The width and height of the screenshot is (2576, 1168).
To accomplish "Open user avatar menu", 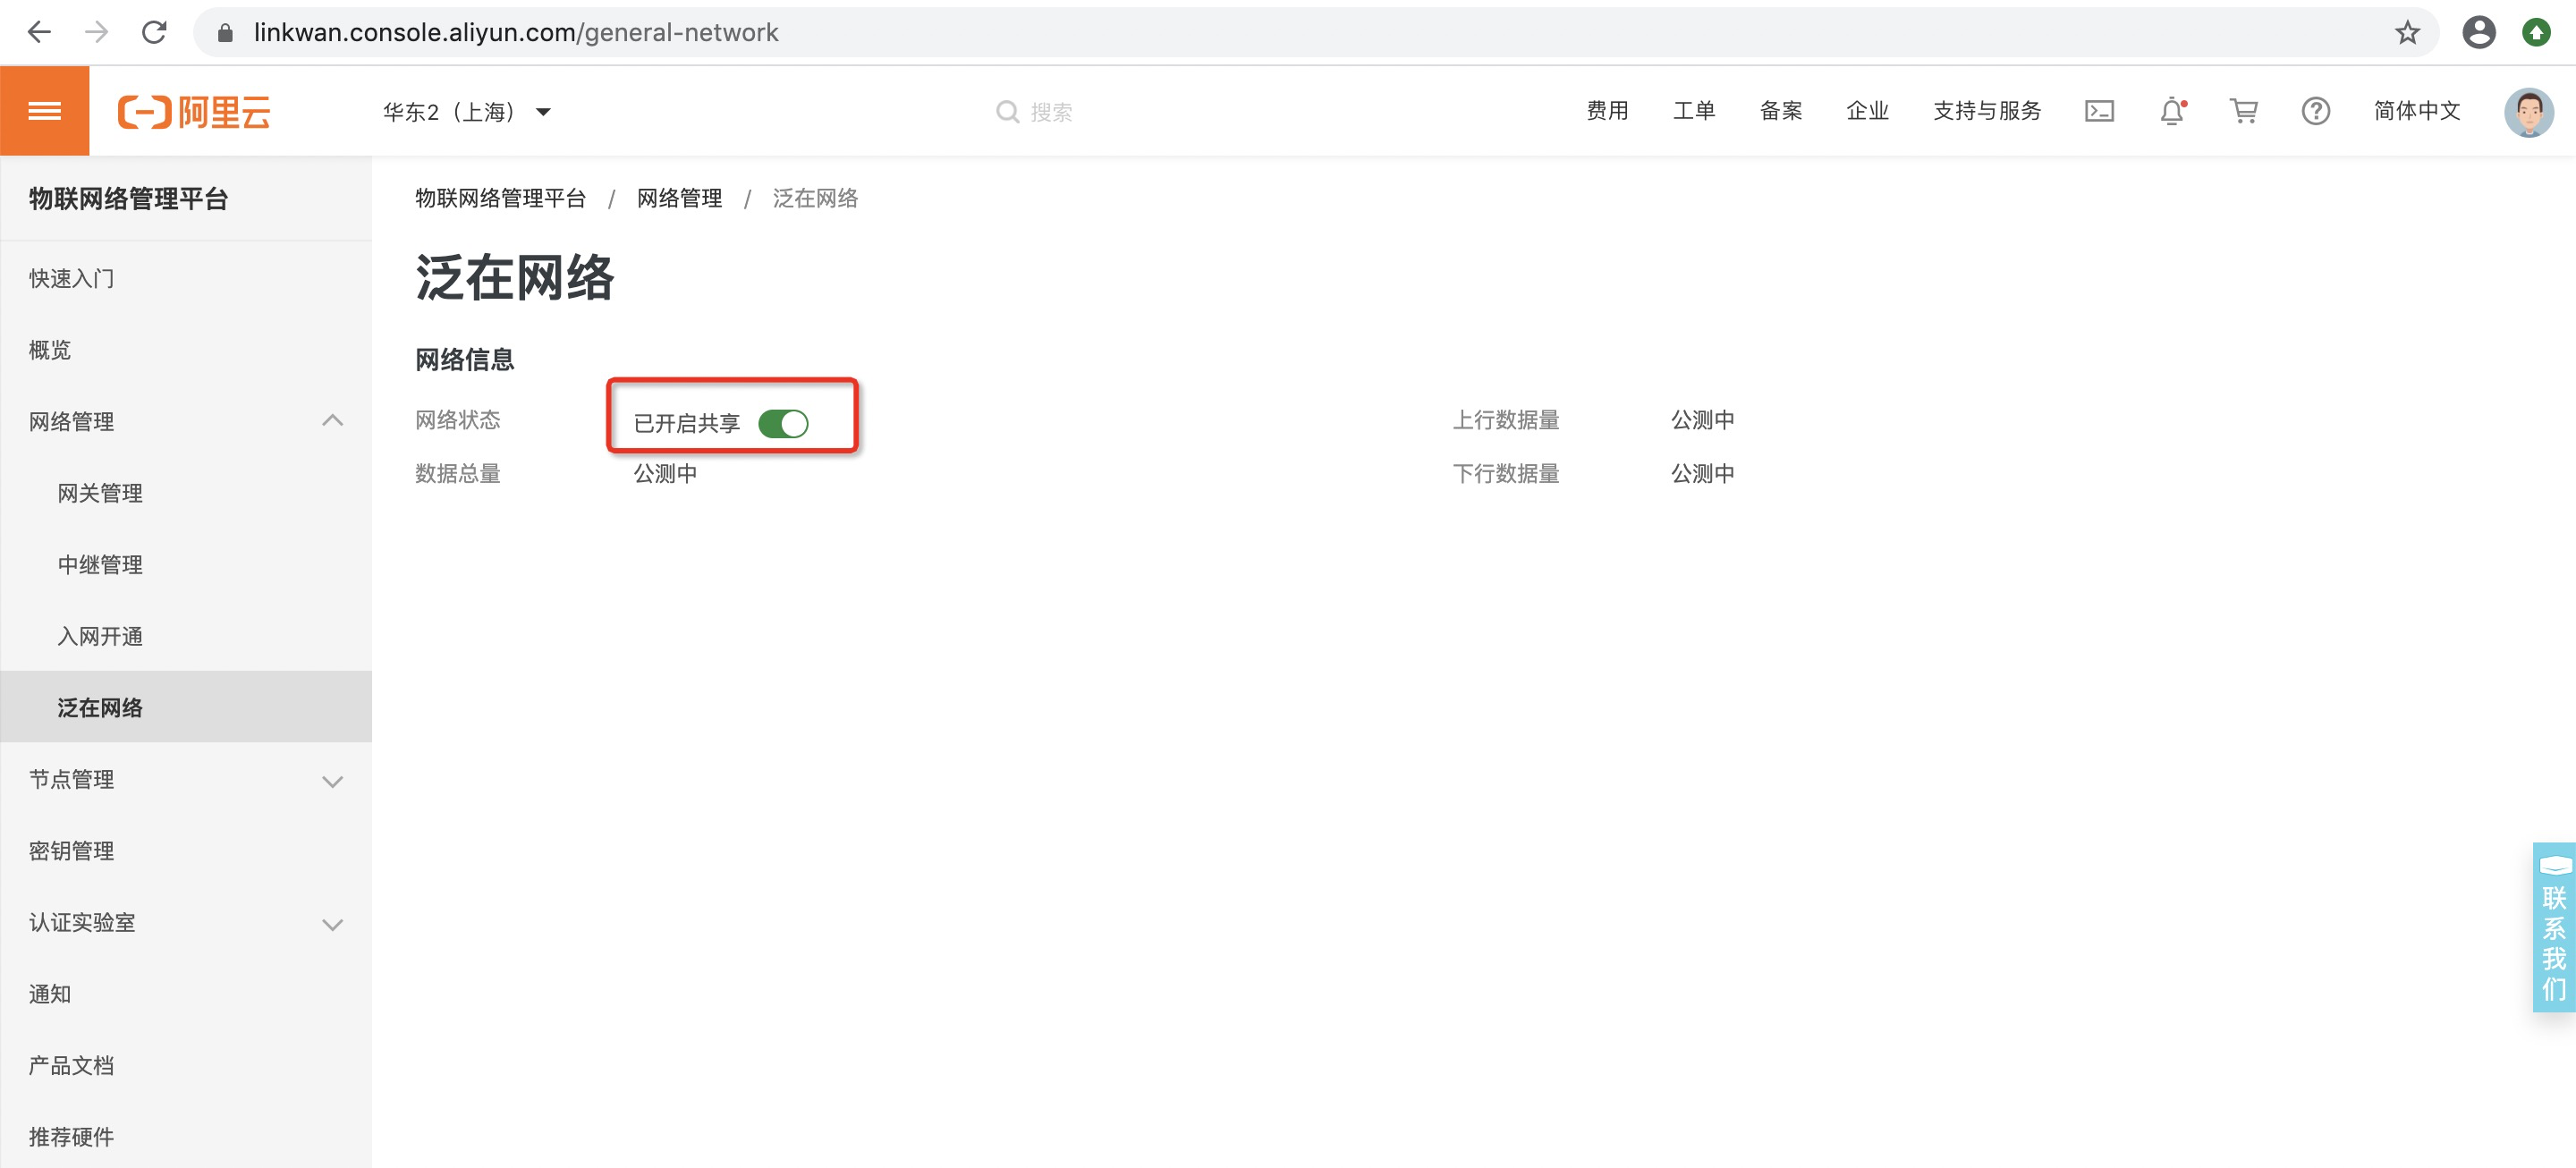I will [x=2529, y=112].
